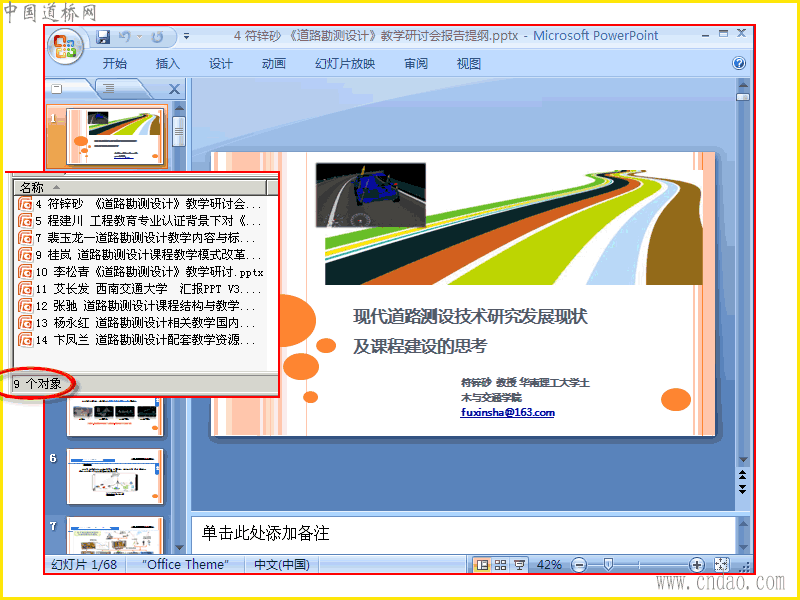
Task: Redo the last action
Action: click(157, 37)
